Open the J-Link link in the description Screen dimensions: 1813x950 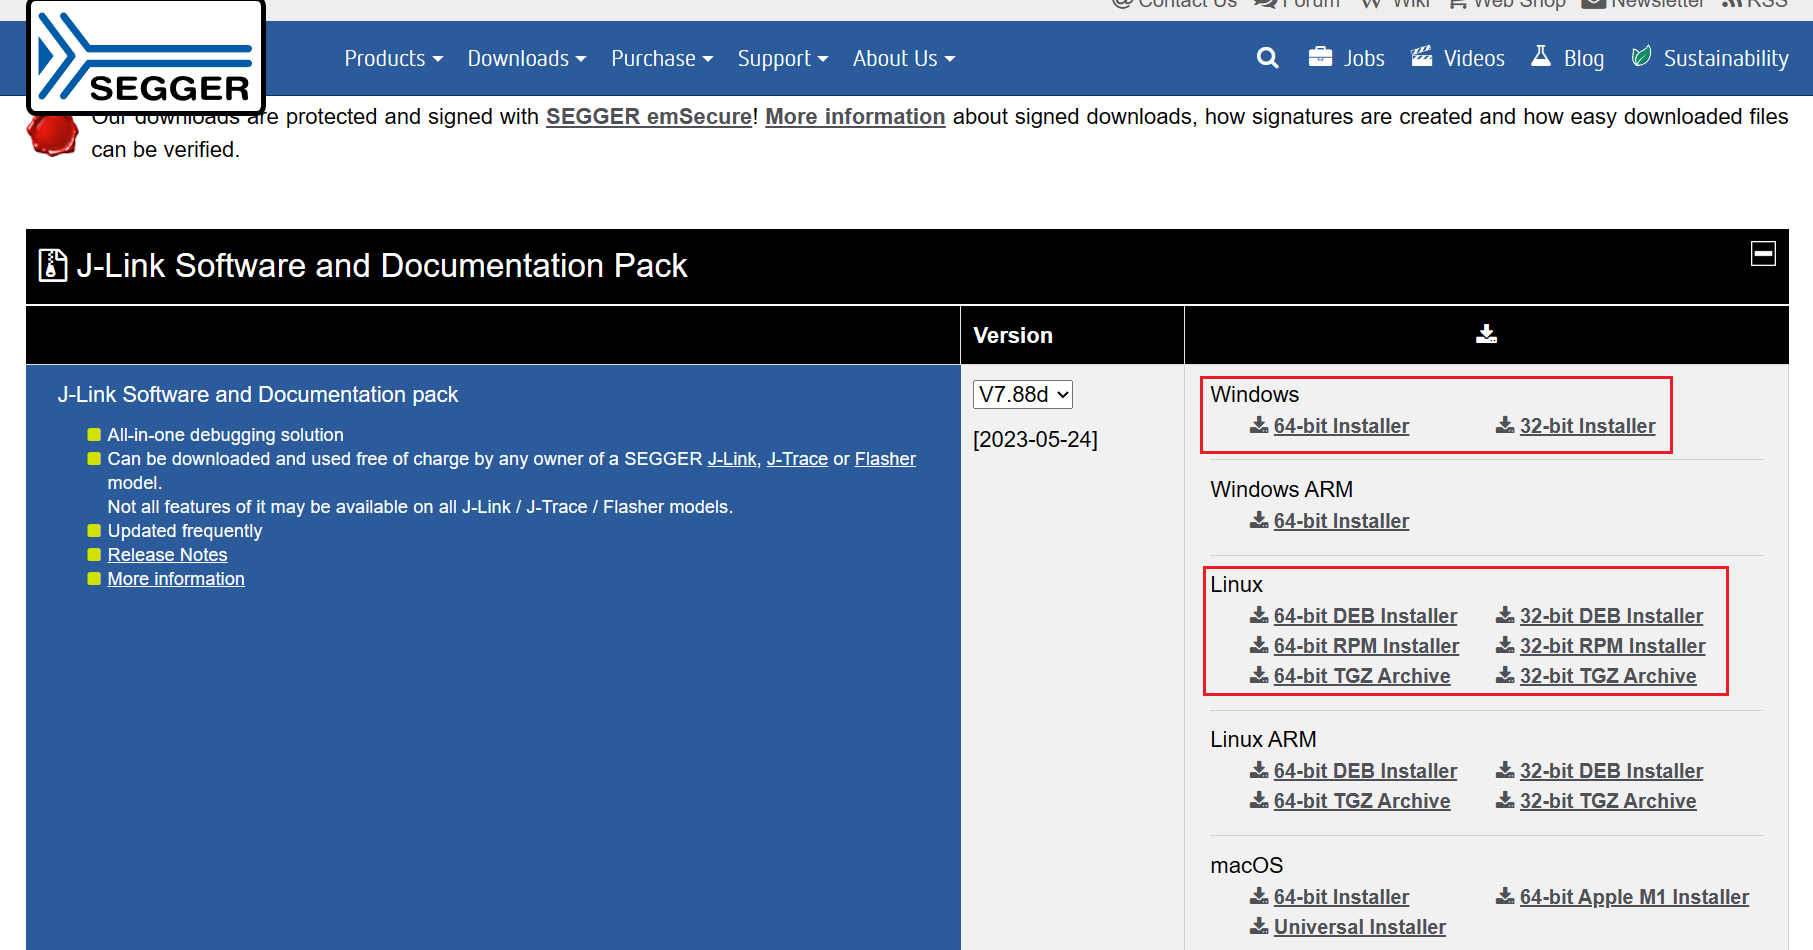click(x=732, y=459)
